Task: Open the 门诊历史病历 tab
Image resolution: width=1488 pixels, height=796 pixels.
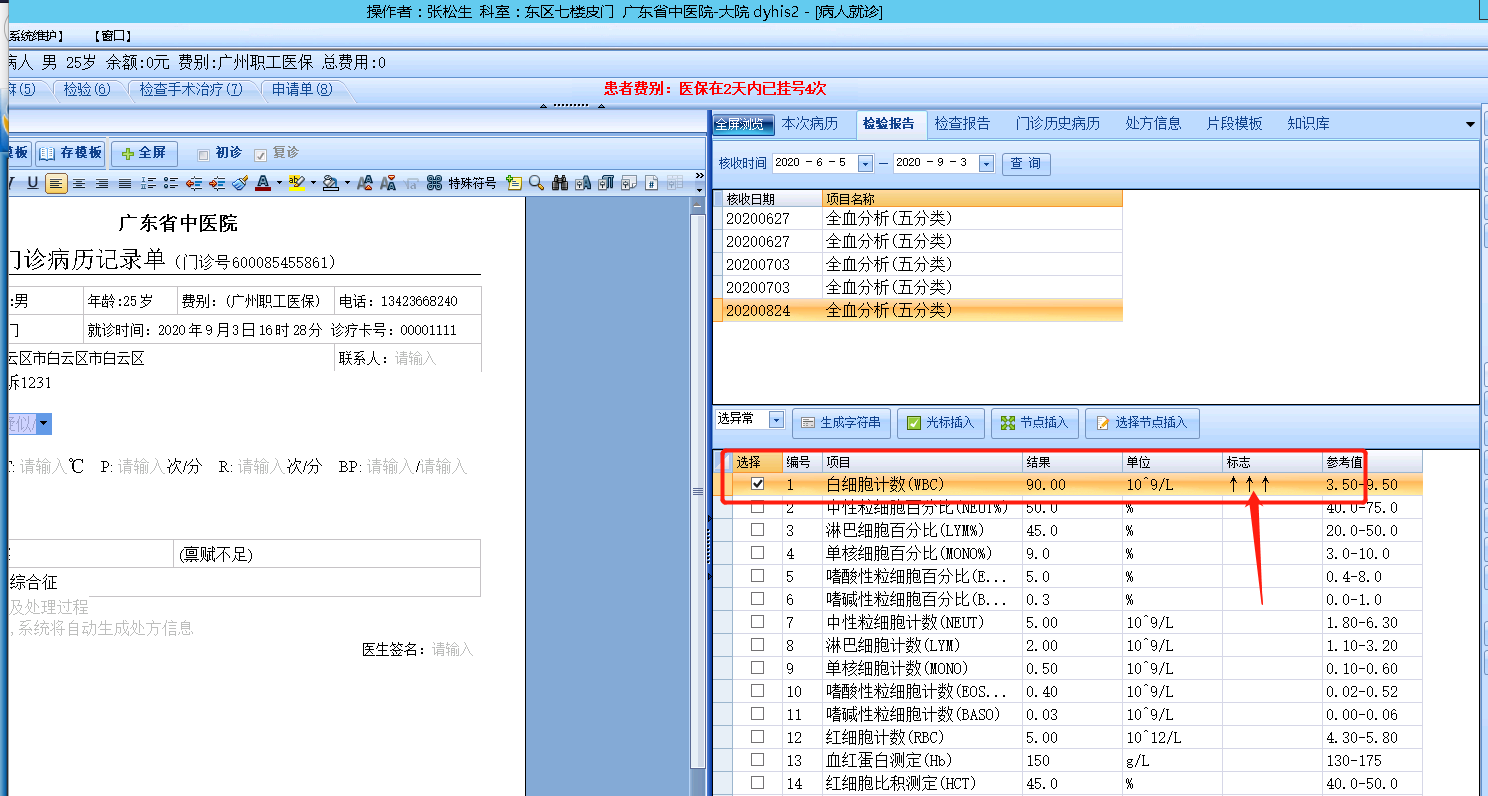Action: 1058,124
